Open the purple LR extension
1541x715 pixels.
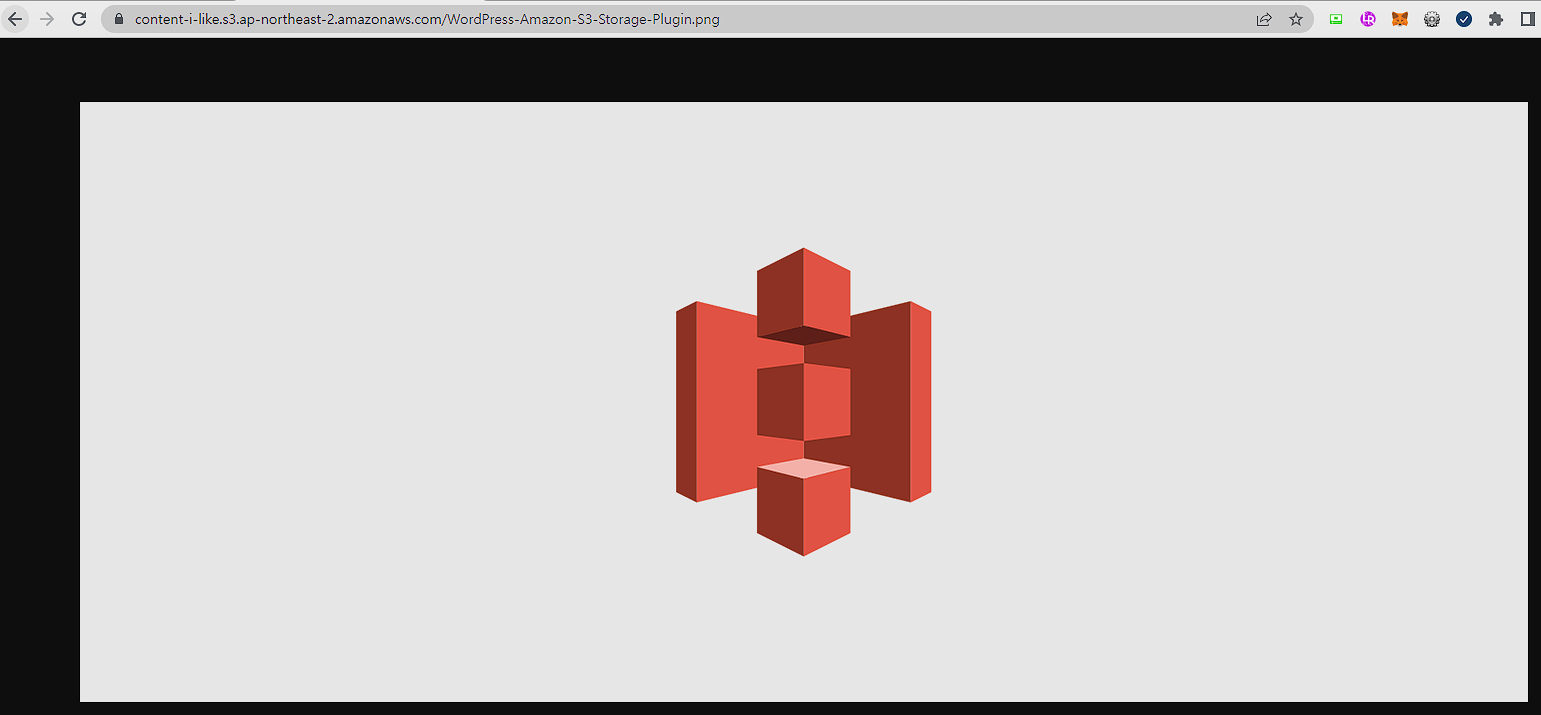coord(1368,19)
